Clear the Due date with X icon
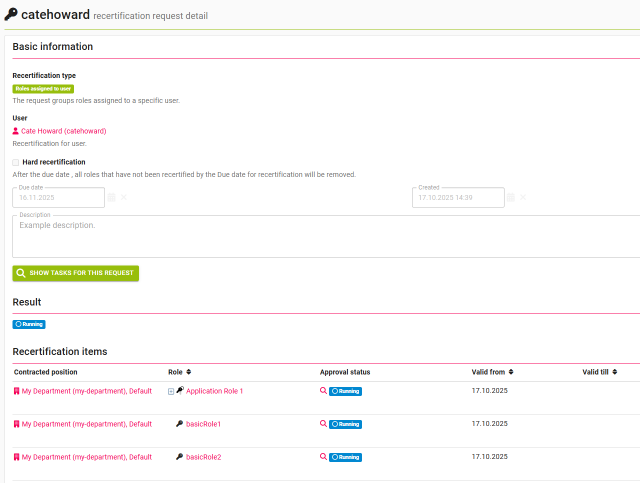 coord(124,198)
